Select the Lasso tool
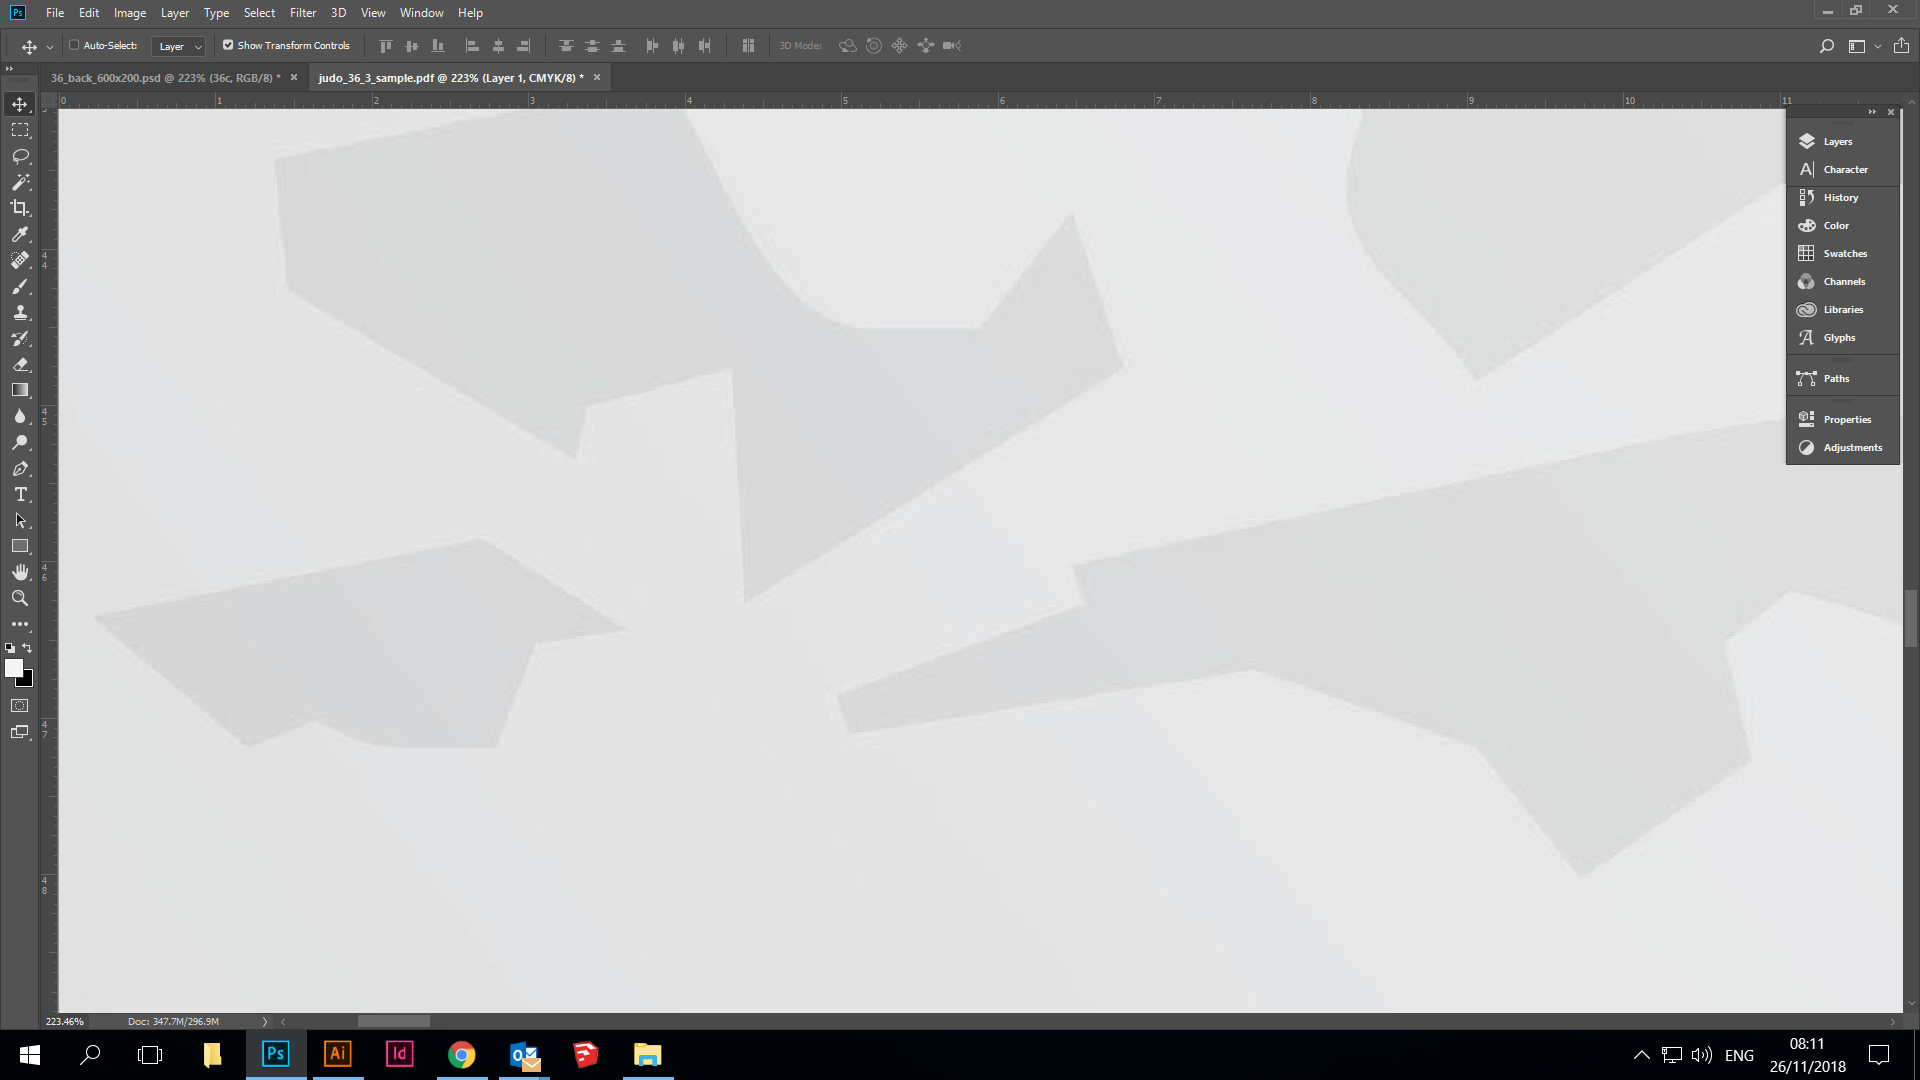Viewport: 1920px width, 1080px height. point(20,156)
